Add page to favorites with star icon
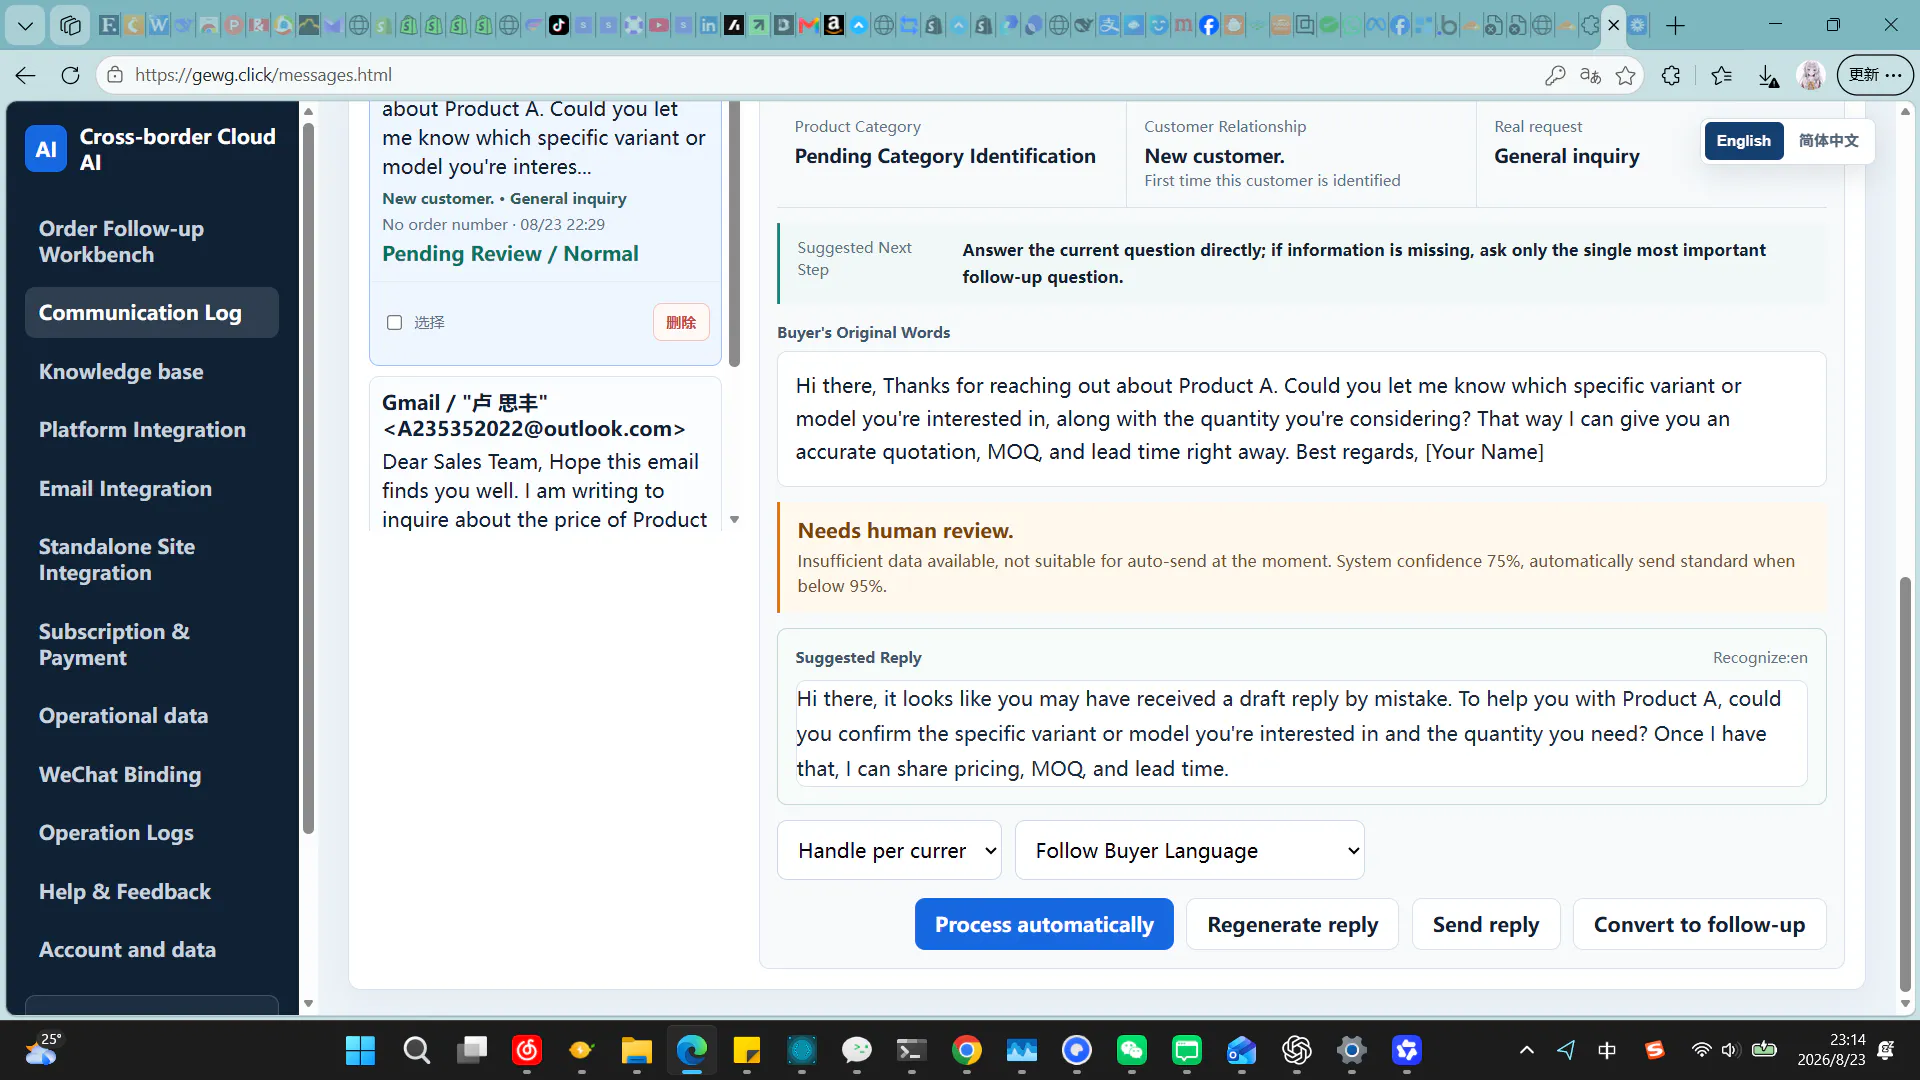The width and height of the screenshot is (1920, 1080). 1626,75
